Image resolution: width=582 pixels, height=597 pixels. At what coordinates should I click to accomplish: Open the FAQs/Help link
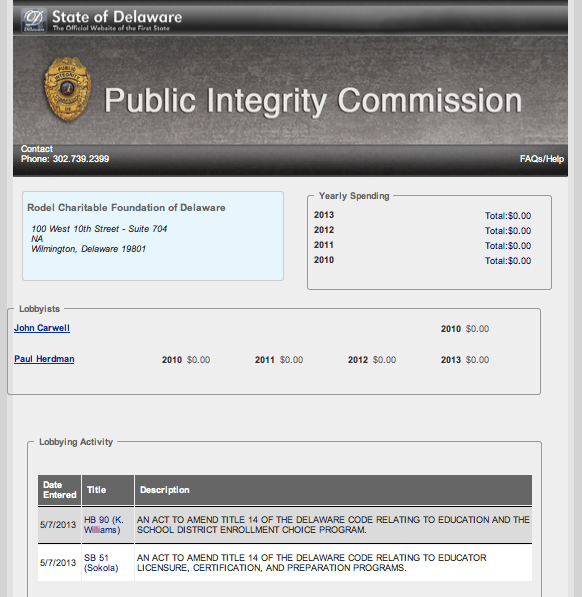(x=542, y=159)
